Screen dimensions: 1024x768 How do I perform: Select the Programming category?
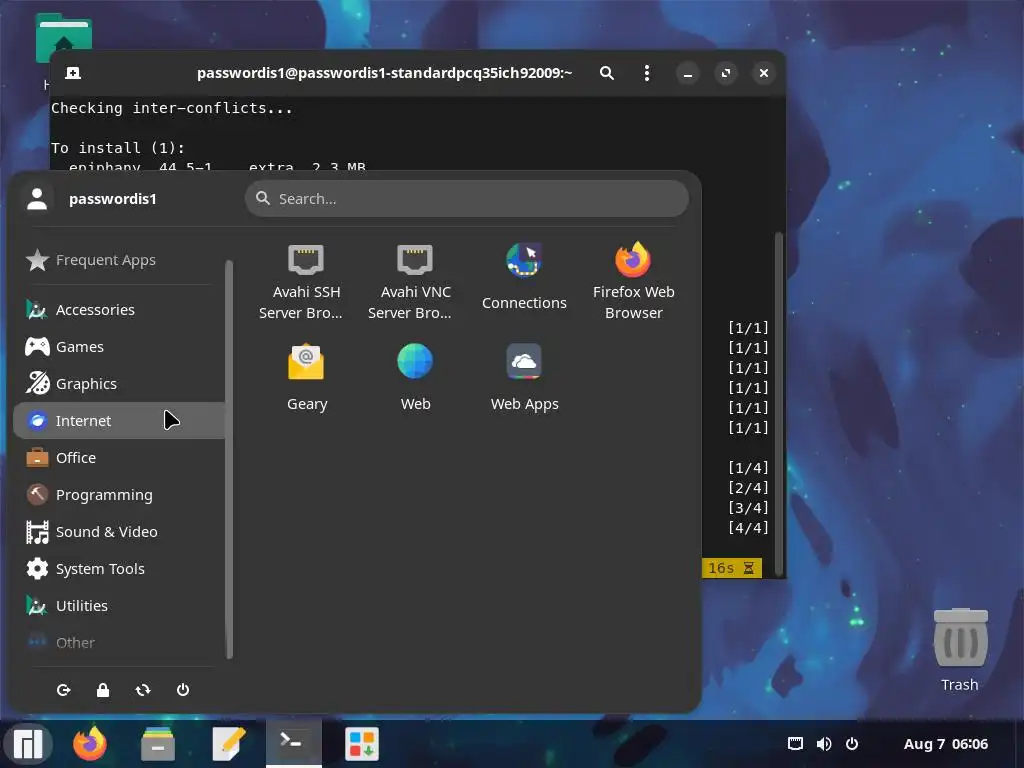(x=119, y=495)
